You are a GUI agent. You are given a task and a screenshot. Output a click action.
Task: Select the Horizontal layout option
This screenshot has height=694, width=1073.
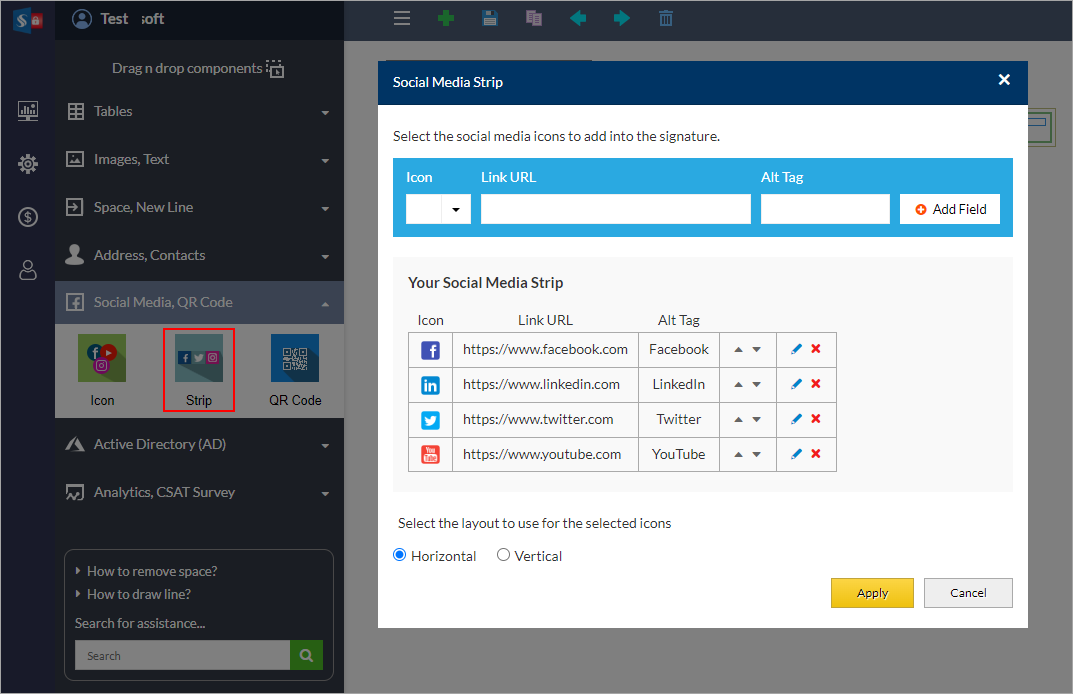(x=400, y=555)
